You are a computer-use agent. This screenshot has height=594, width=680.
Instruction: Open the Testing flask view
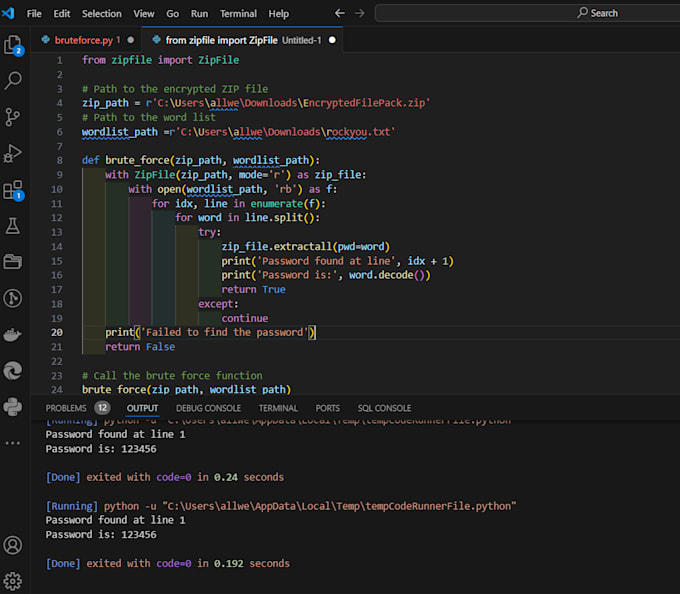[13, 226]
